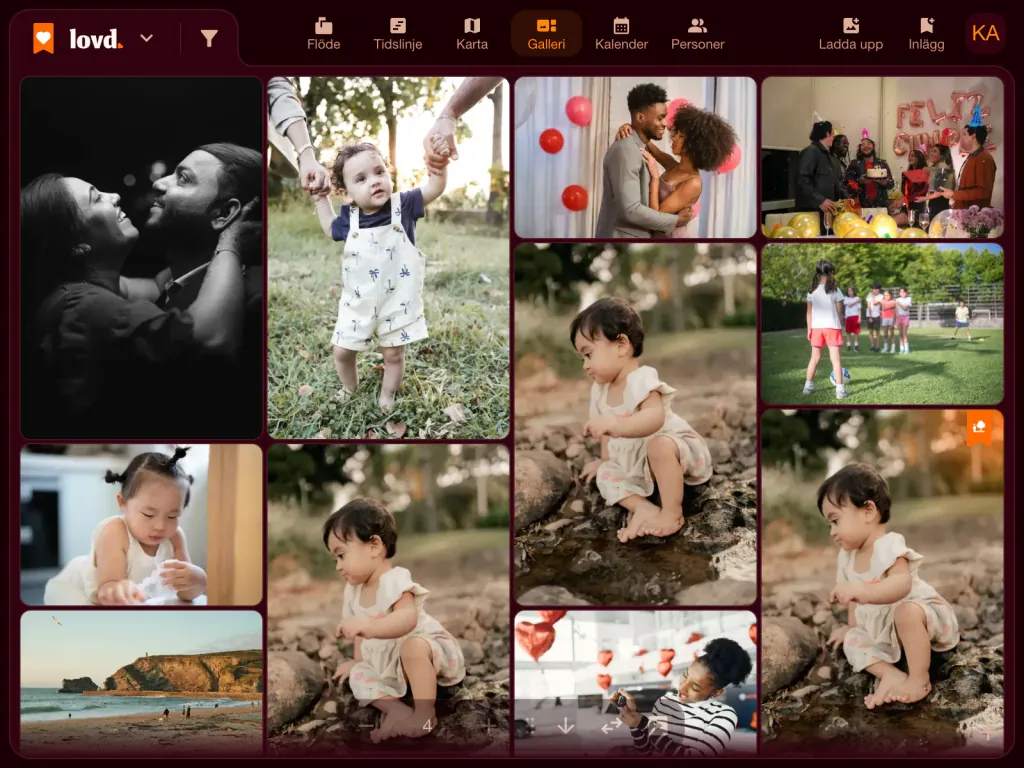This screenshot has height=768, width=1024.
Task: Increase gallery columns with the plus button
Action: (488, 726)
